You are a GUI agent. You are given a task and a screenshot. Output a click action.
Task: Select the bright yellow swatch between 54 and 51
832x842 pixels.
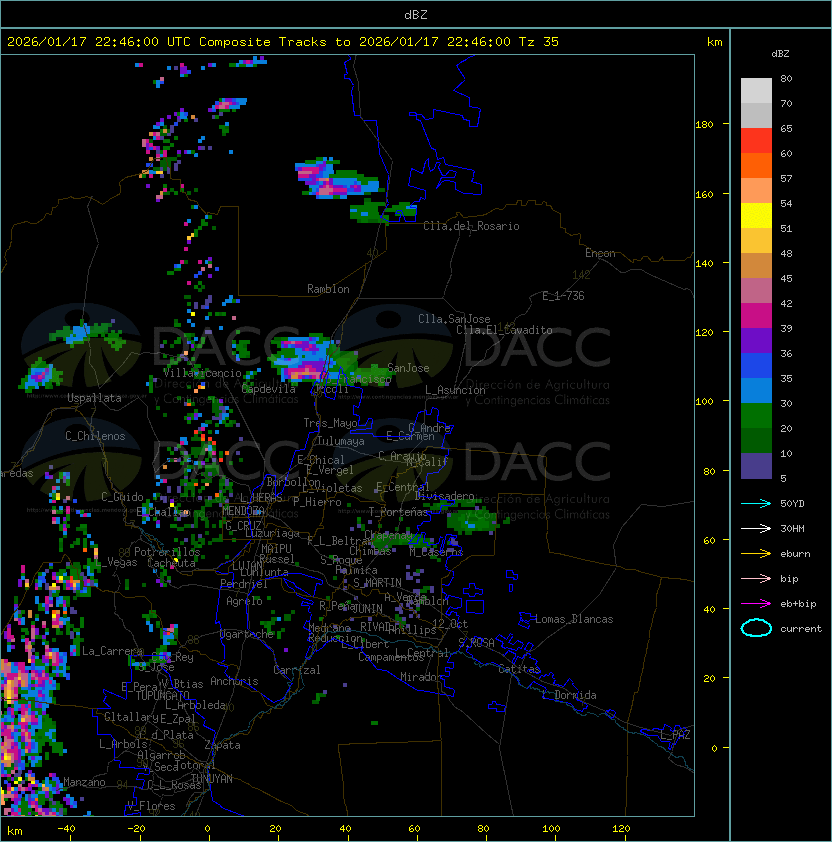click(x=756, y=216)
